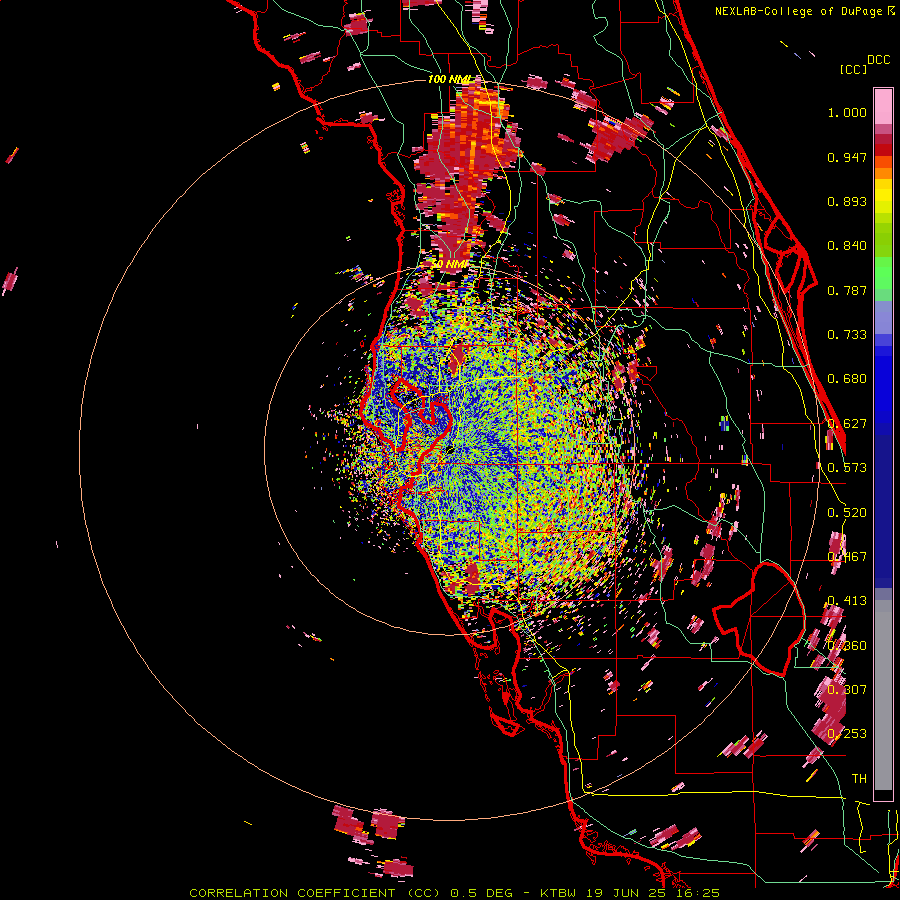Image resolution: width=900 pixels, height=900 pixels.
Task: Select the 0.733 legend value
Action: [x=847, y=335]
